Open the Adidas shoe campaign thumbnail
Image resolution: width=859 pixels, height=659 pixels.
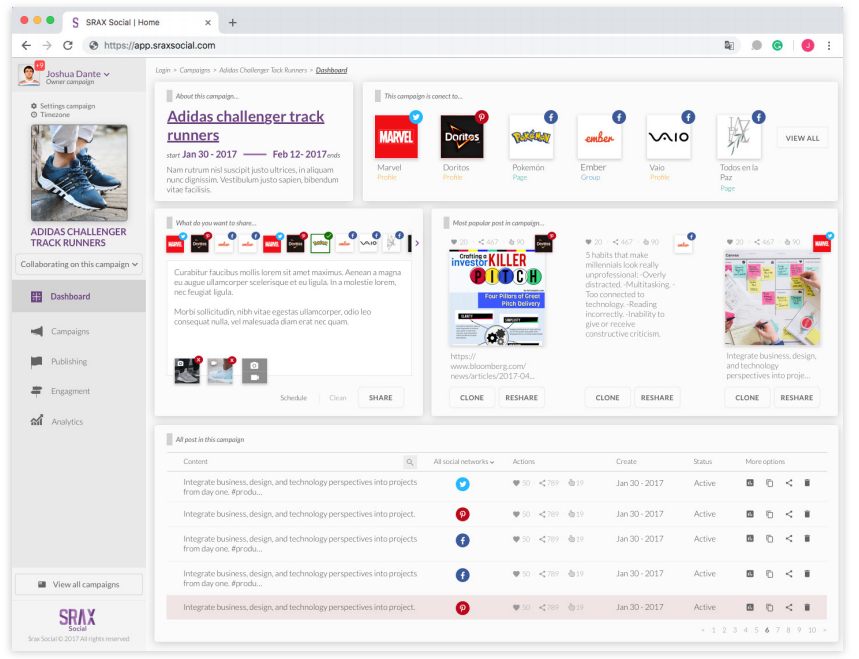pyautogui.click(x=79, y=173)
